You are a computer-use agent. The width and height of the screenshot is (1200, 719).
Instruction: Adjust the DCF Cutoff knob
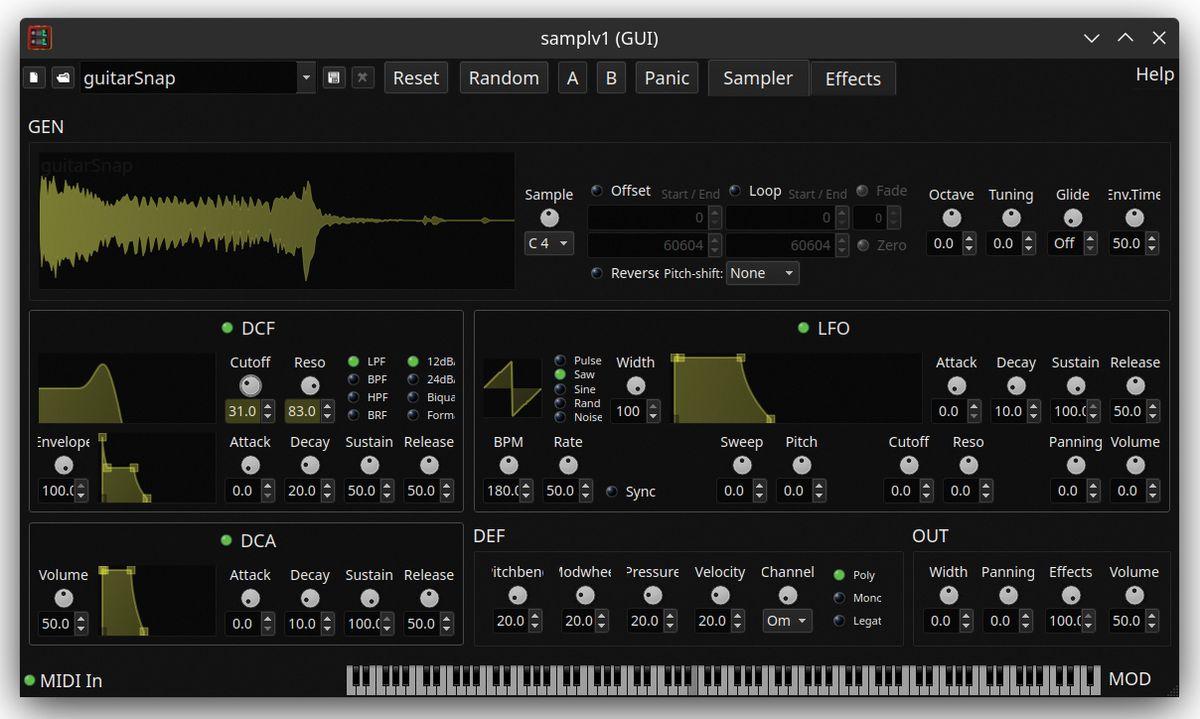coord(250,387)
